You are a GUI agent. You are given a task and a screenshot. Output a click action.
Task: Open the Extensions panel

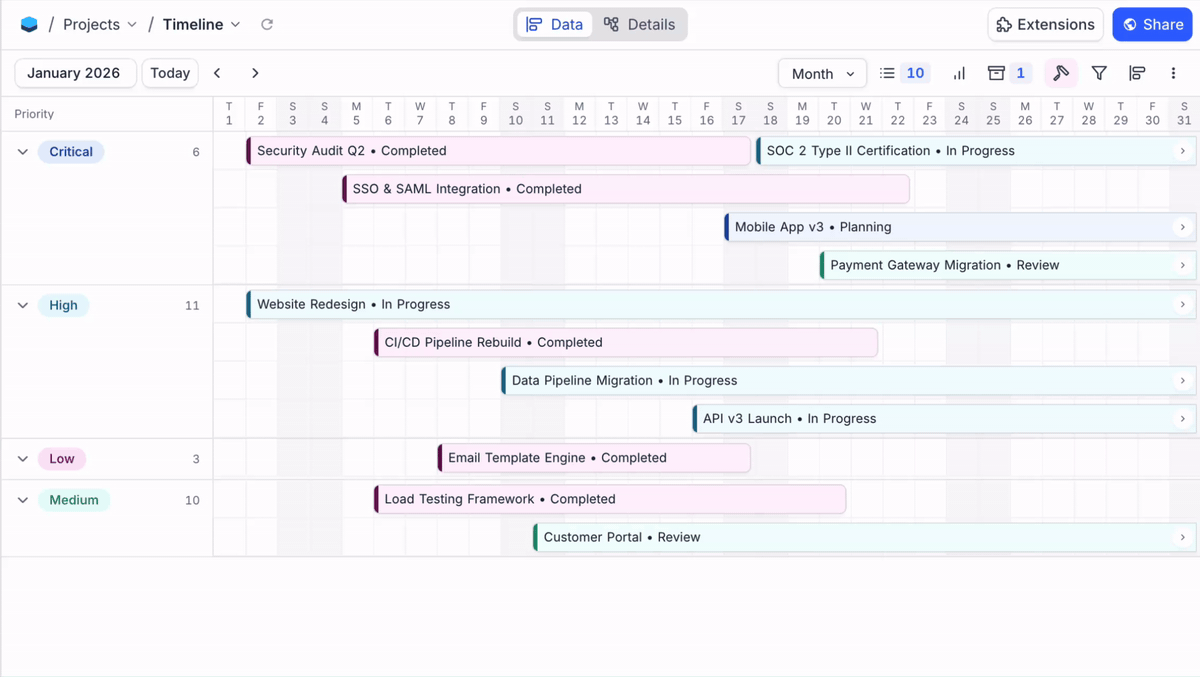1045,24
